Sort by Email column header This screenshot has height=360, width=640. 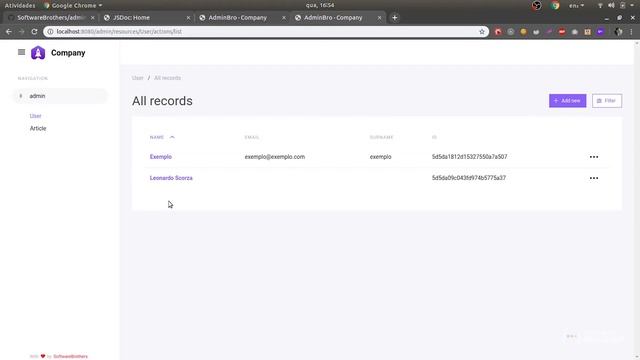pos(252,137)
